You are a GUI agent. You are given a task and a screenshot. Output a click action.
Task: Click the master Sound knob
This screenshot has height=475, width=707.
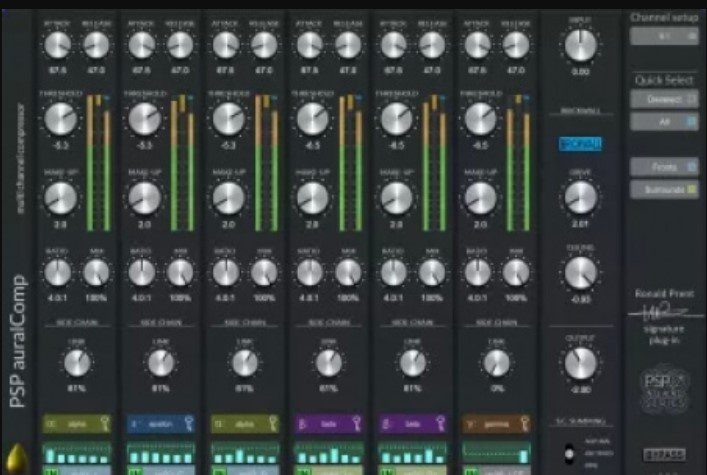pos(580,273)
